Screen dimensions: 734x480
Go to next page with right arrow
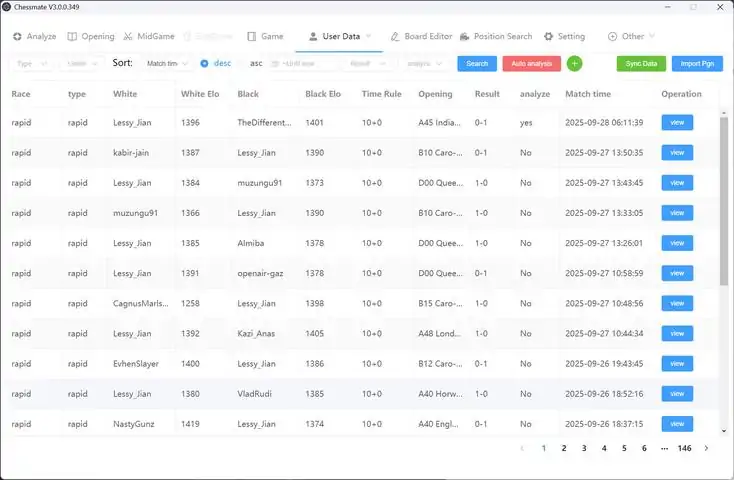(706, 449)
